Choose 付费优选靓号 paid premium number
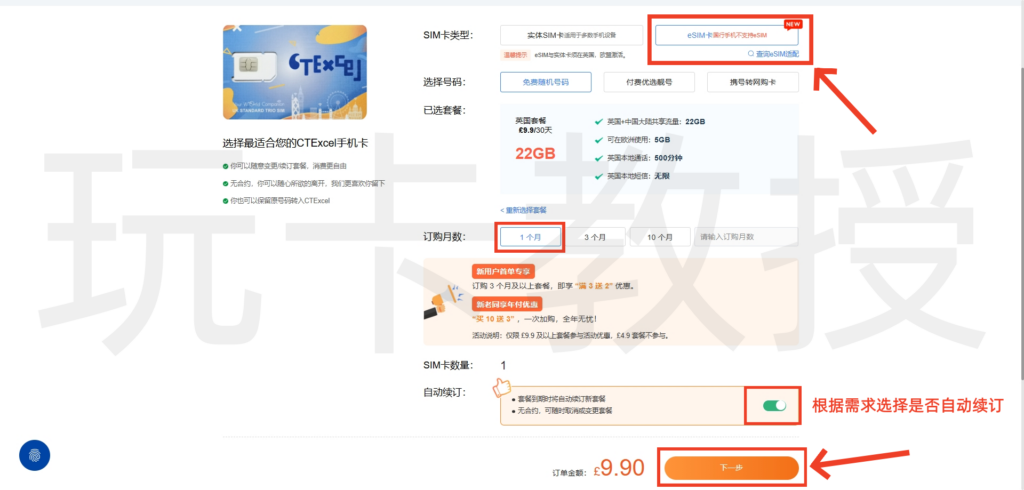1024x490 pixels. click(642, 82)
